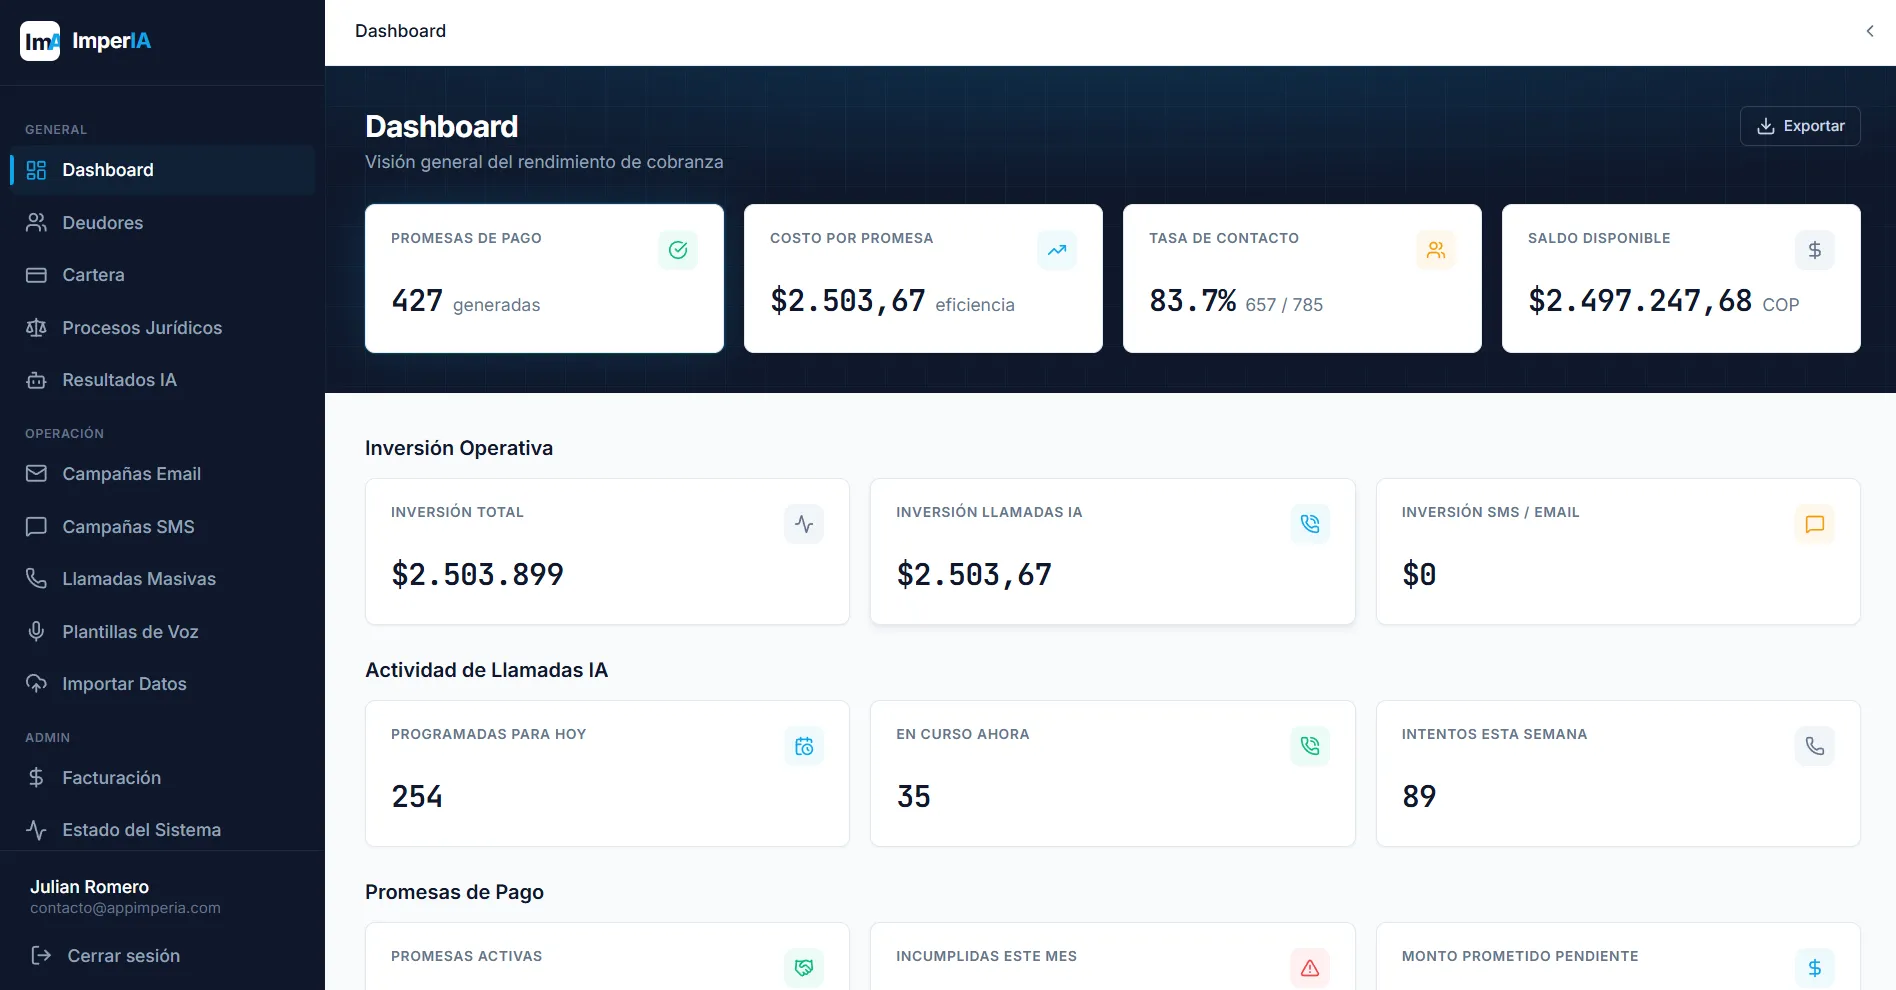Click the $2.503.899 total investment value
This screenshot has width=1896, height=990.
click(x=477, y=575)
